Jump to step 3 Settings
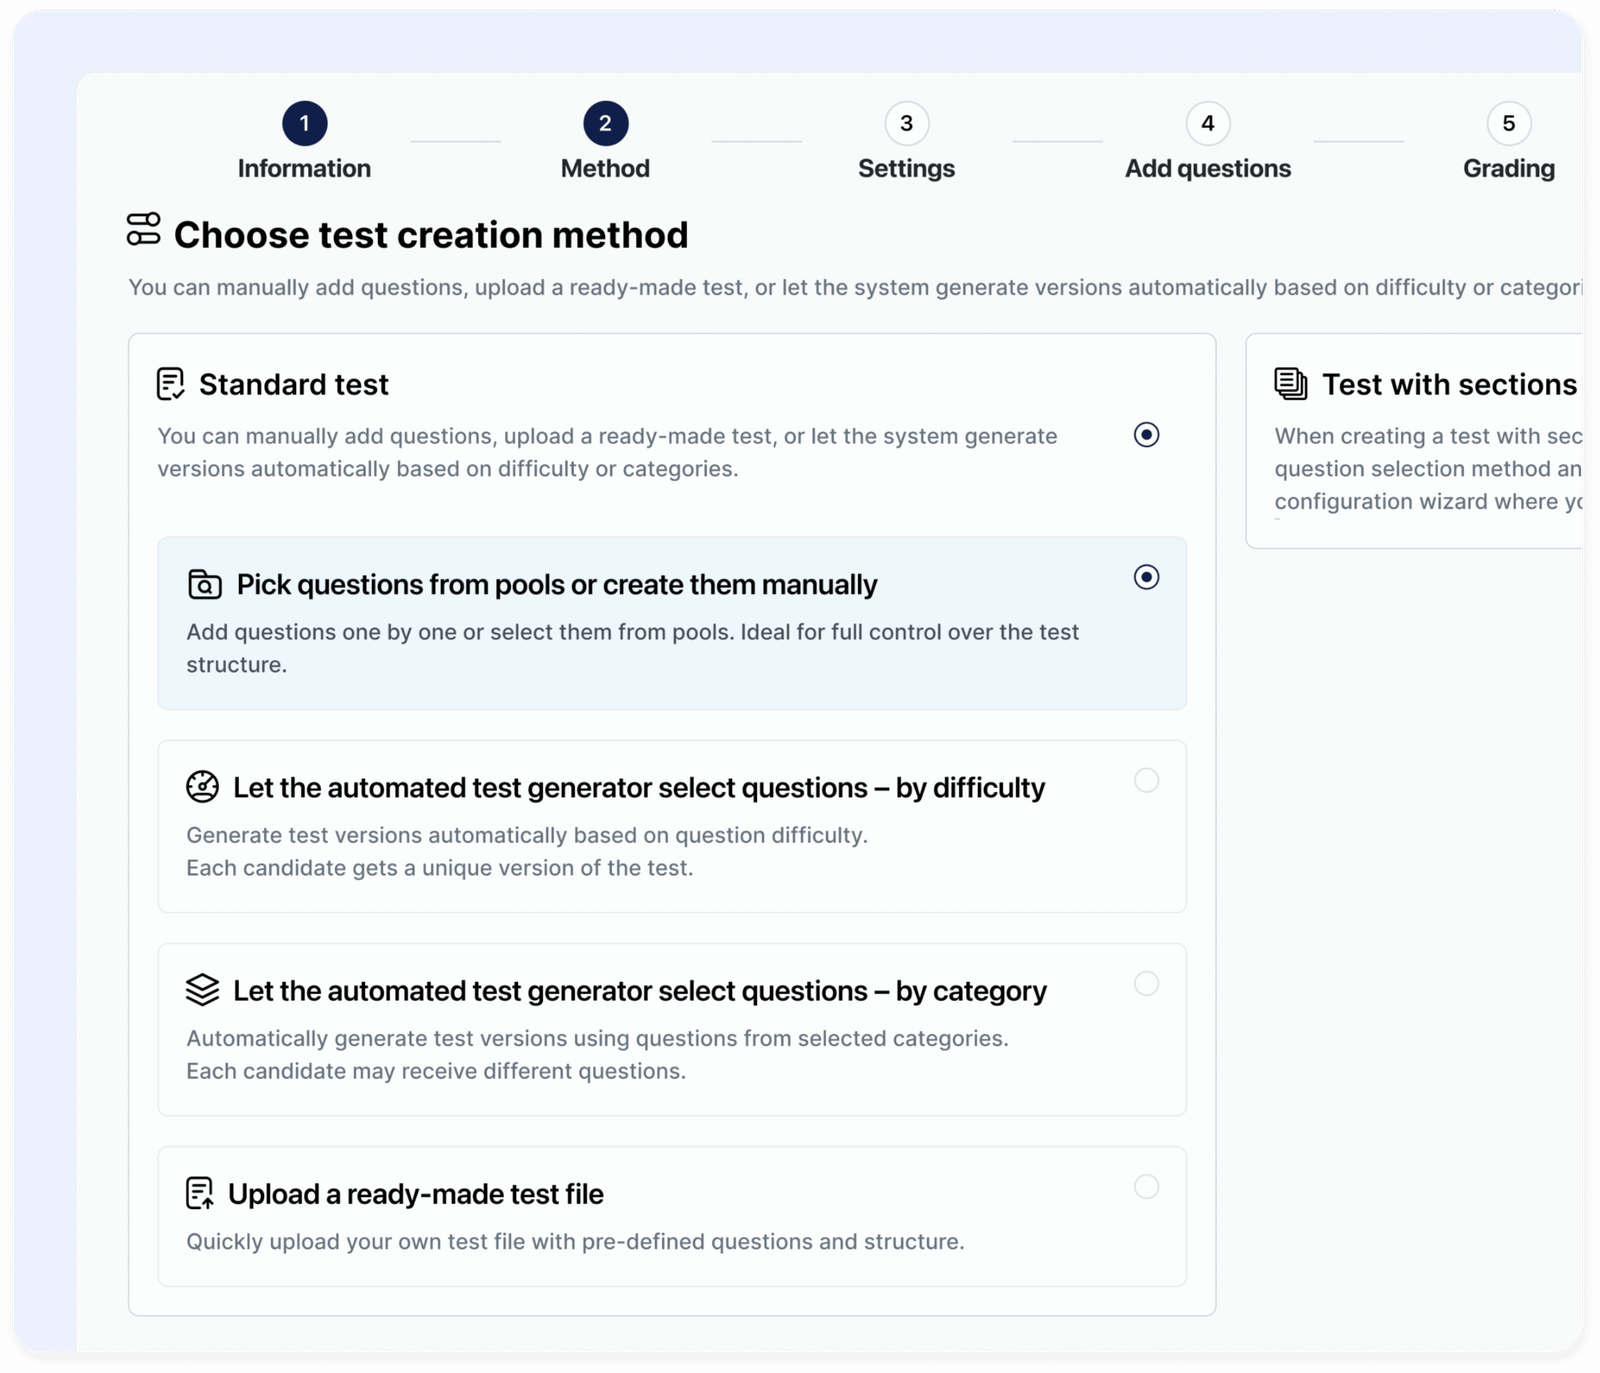 tap(906, 124)
